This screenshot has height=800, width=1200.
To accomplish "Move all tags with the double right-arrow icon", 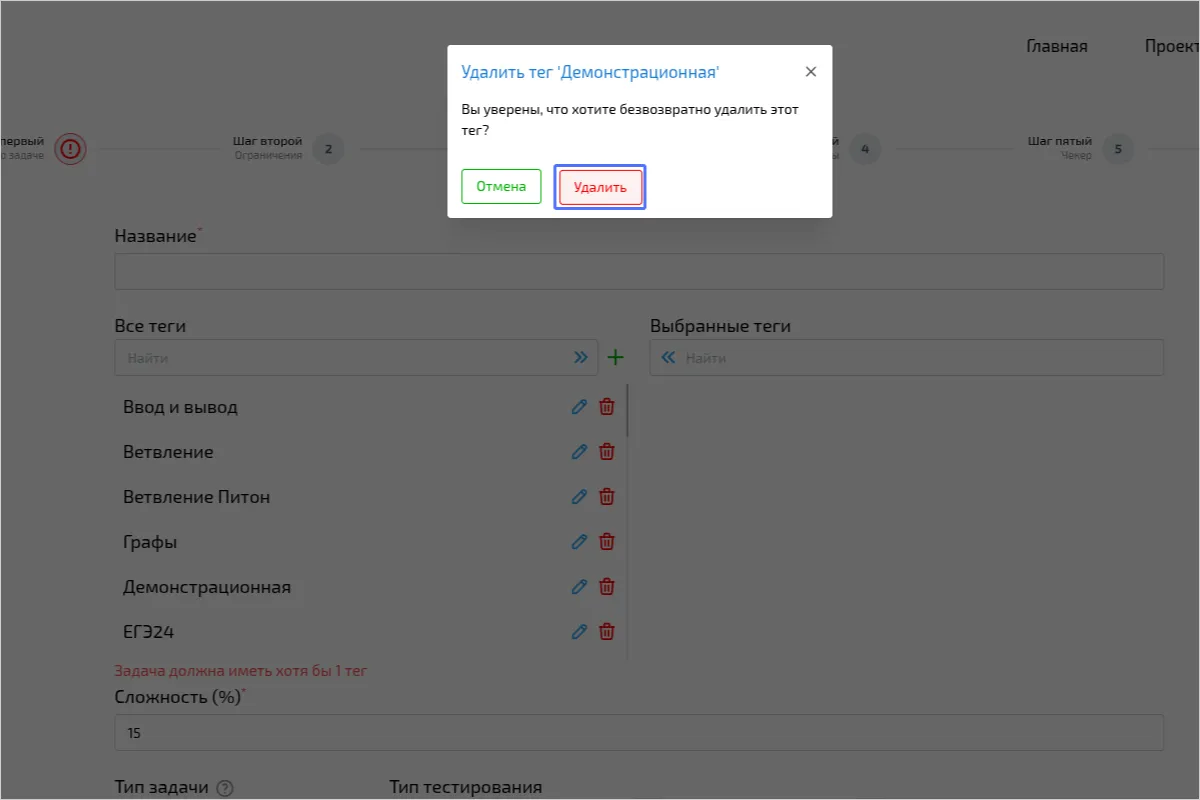I will point(581,356).
